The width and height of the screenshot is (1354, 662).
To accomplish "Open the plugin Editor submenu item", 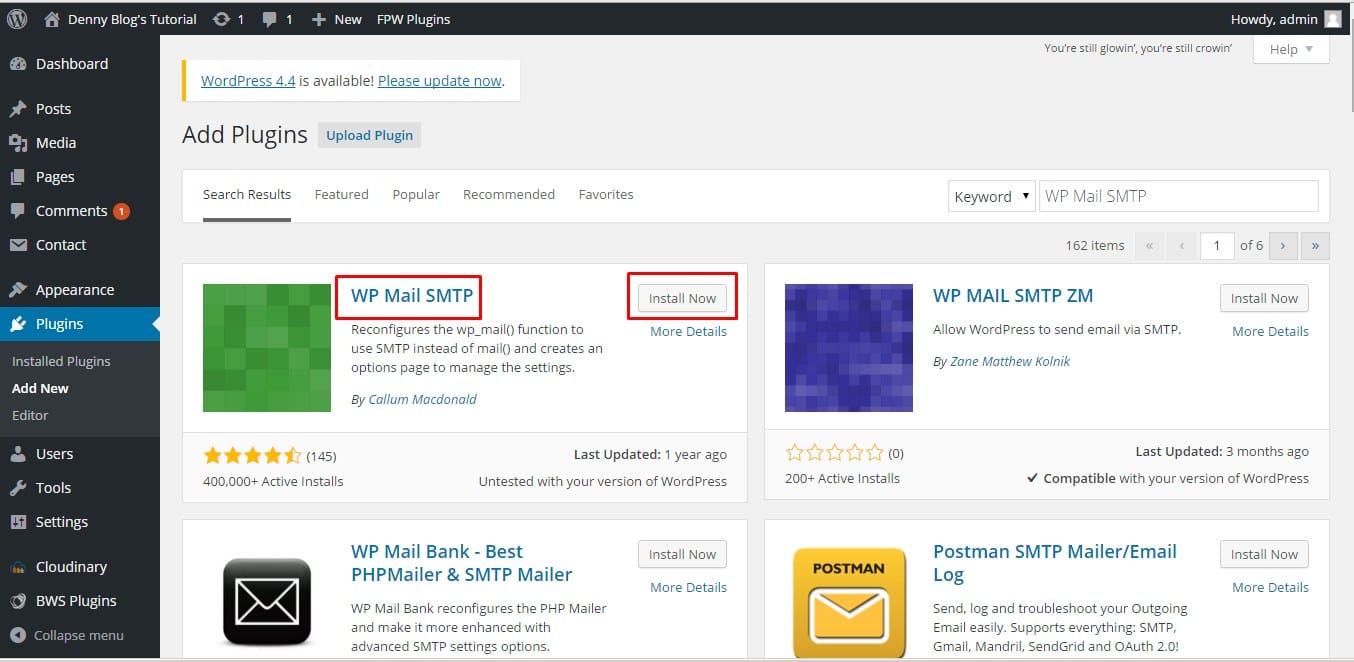I will coord(30,415).
